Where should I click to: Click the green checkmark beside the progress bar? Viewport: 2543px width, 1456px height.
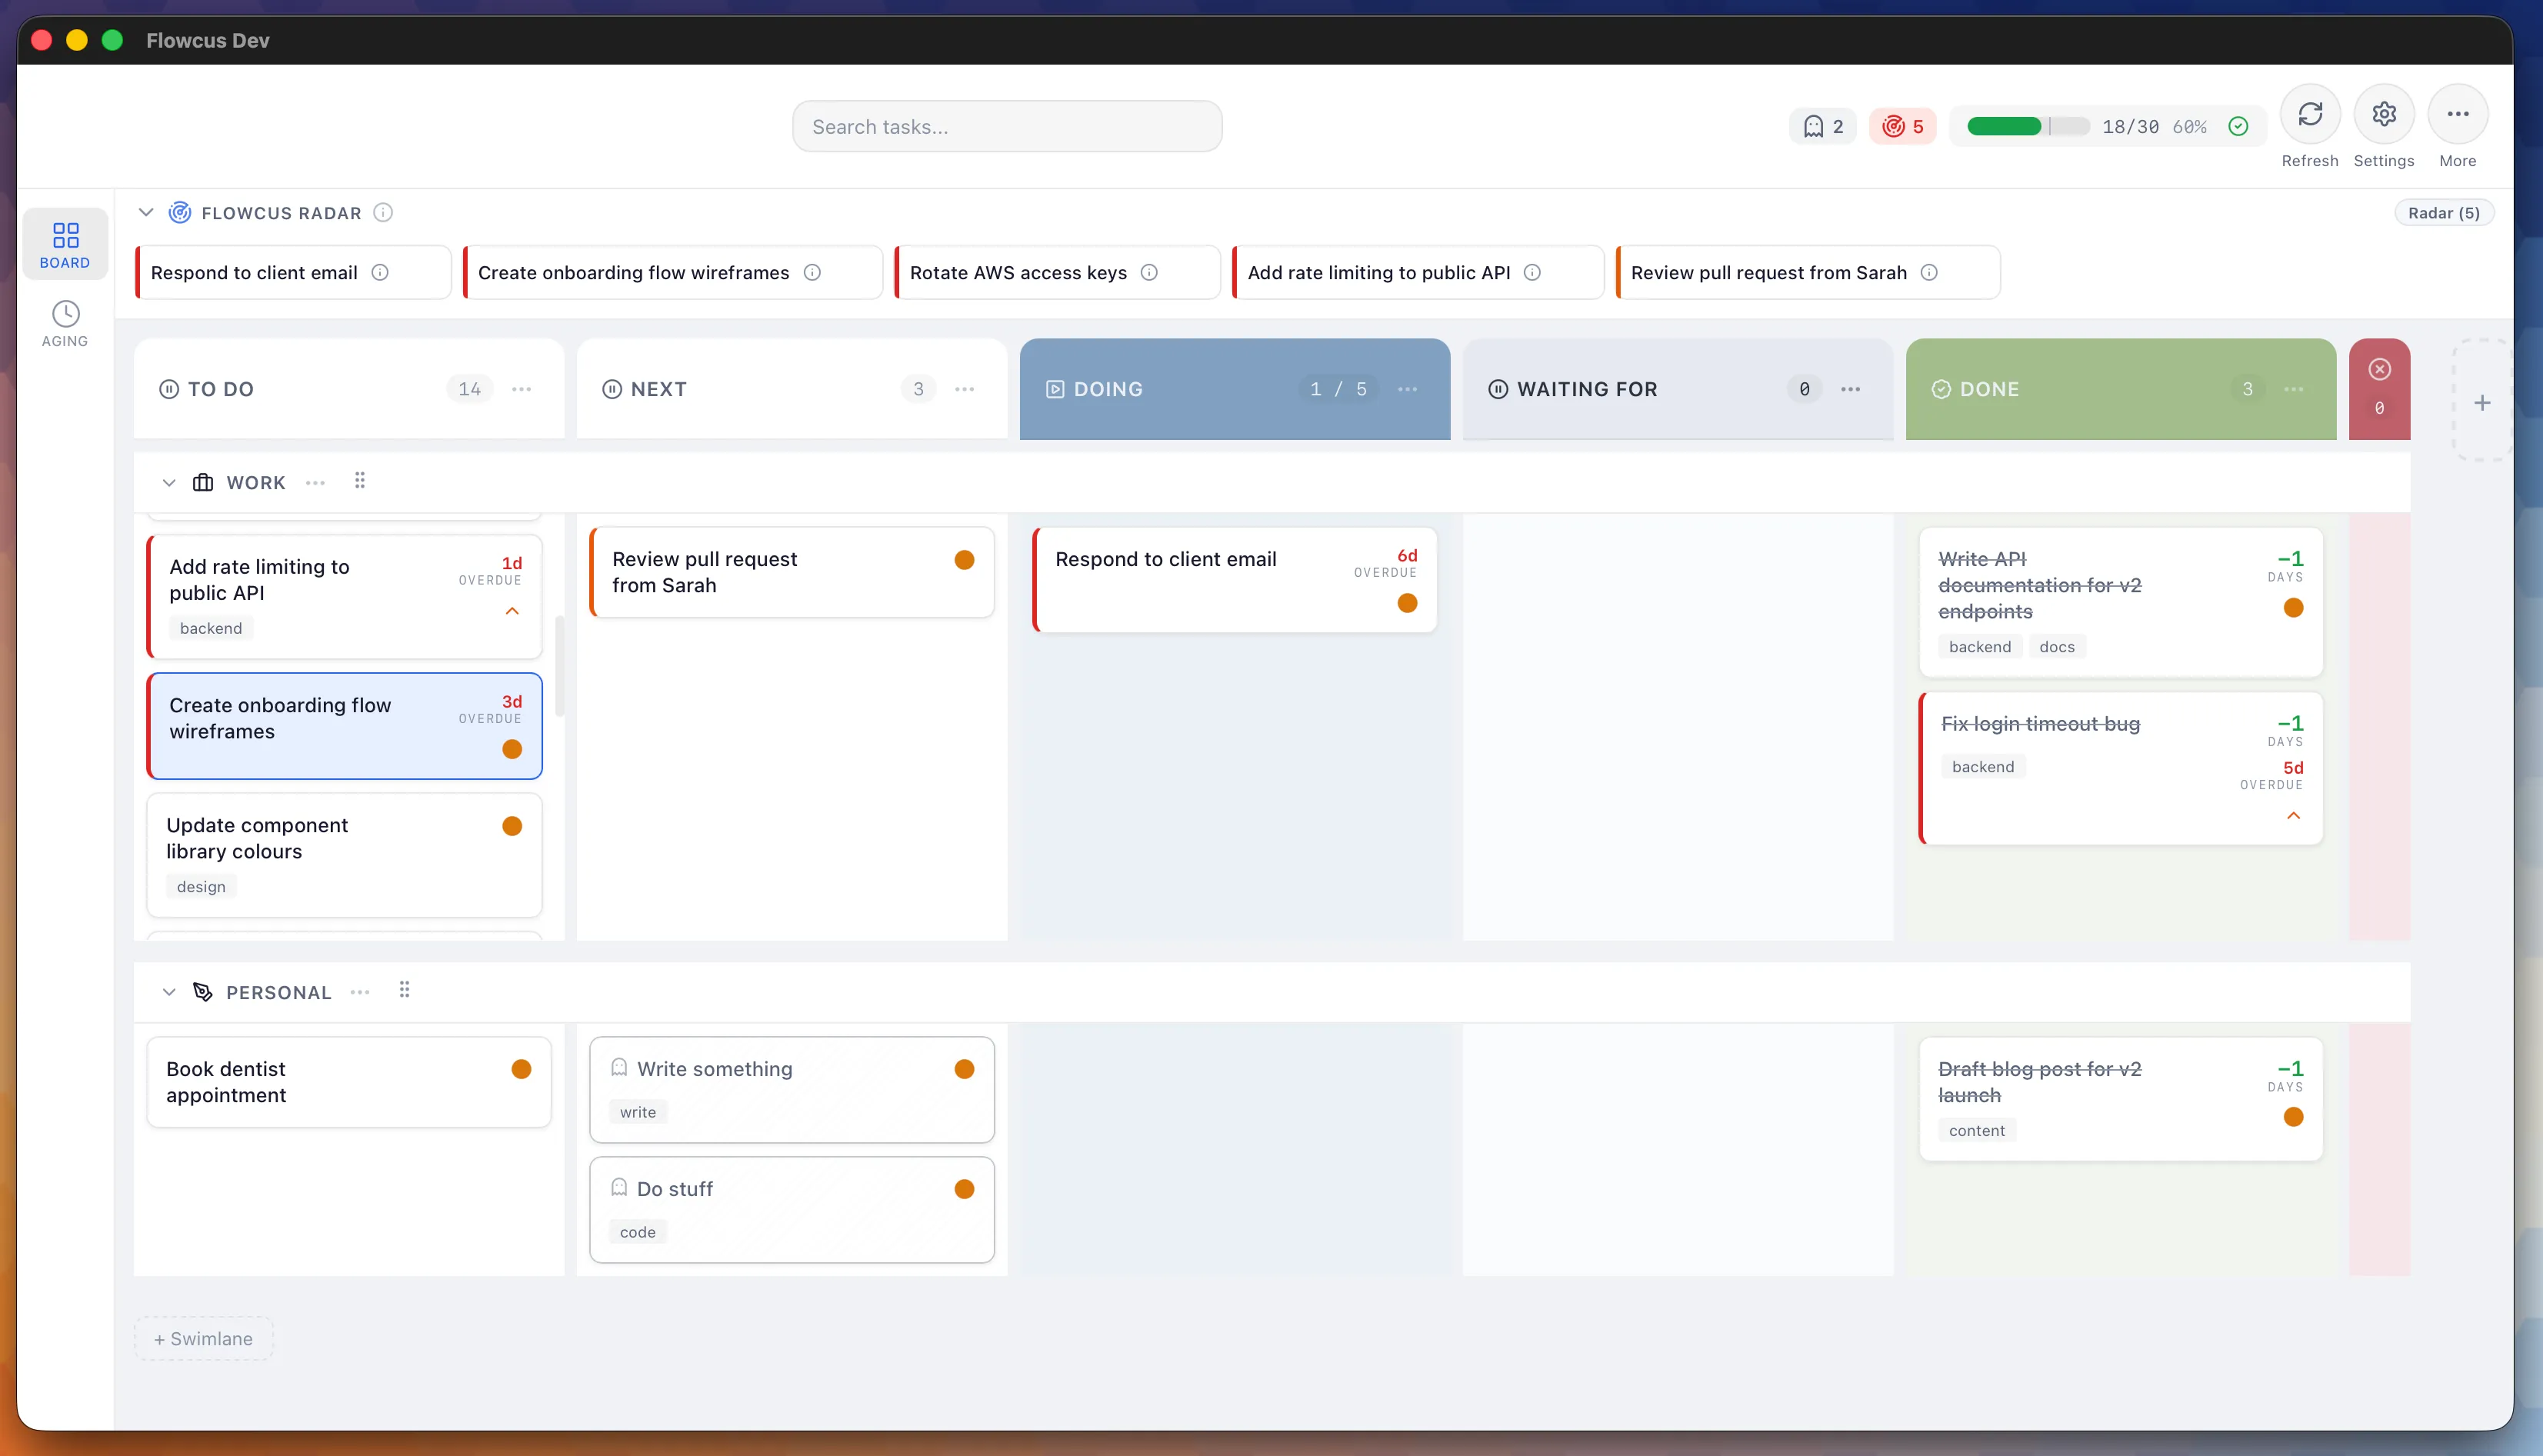[x=2239, y=126]
